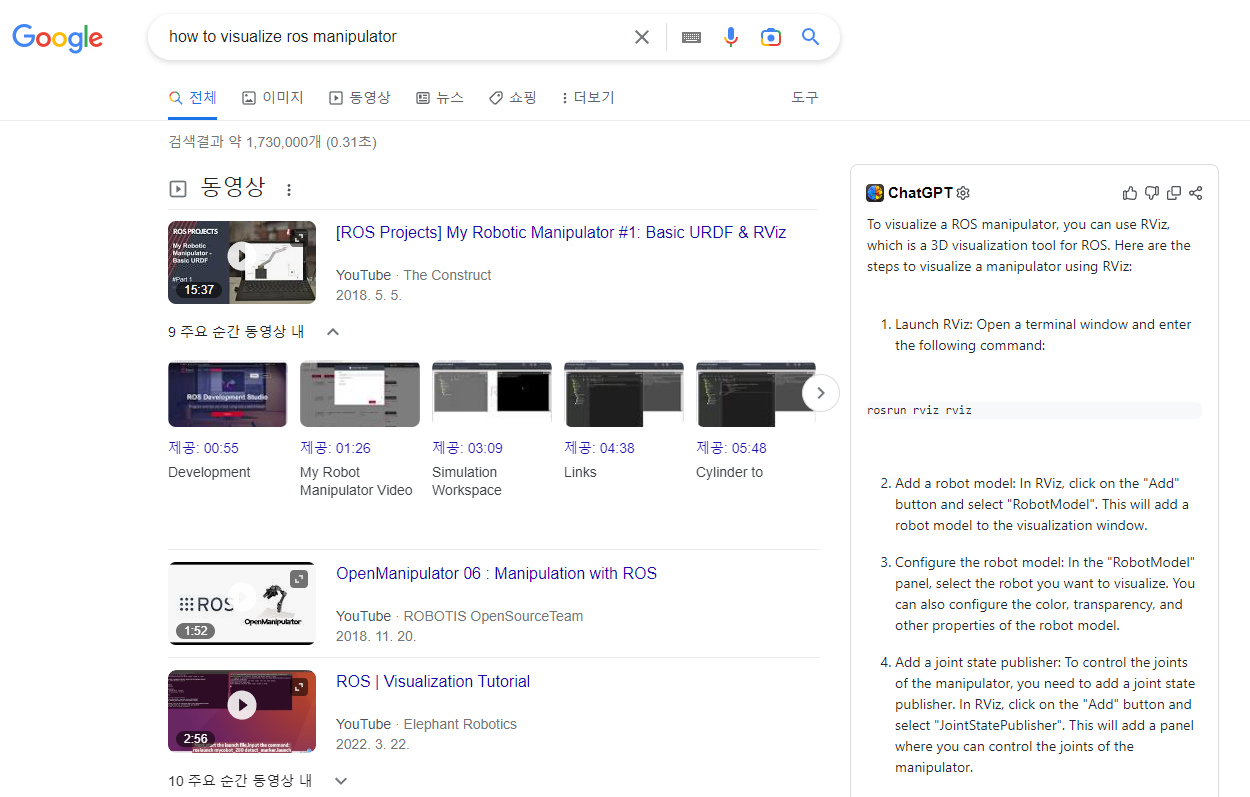The width and height of the screenshot is (1250, 797).
Task: Open the 도구 tools option
Action: [x=805, y=98]
